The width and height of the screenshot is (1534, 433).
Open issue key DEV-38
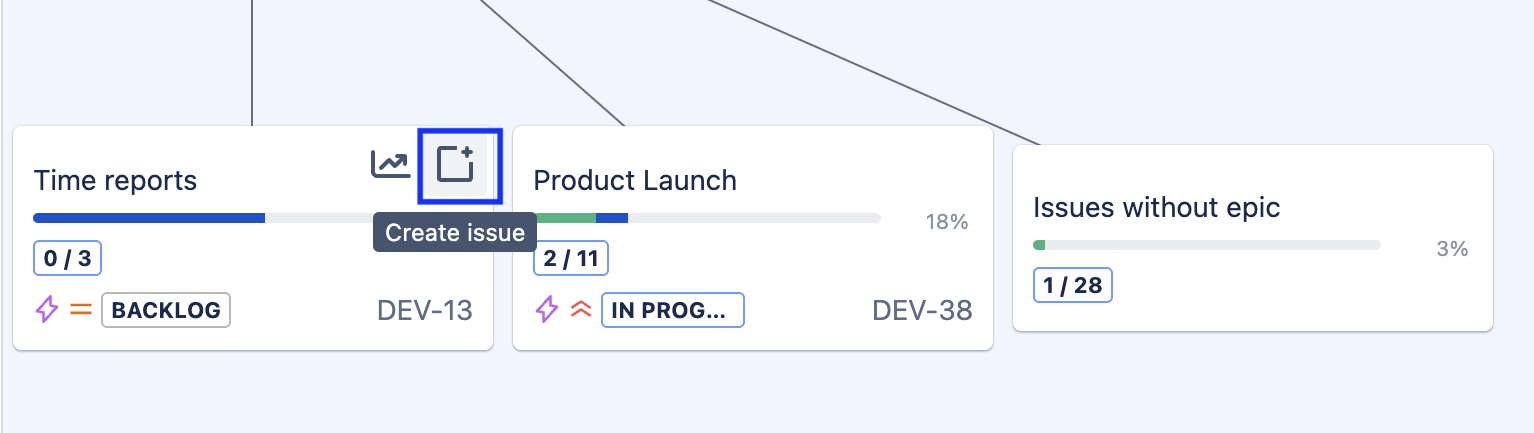tap(922, 310)
